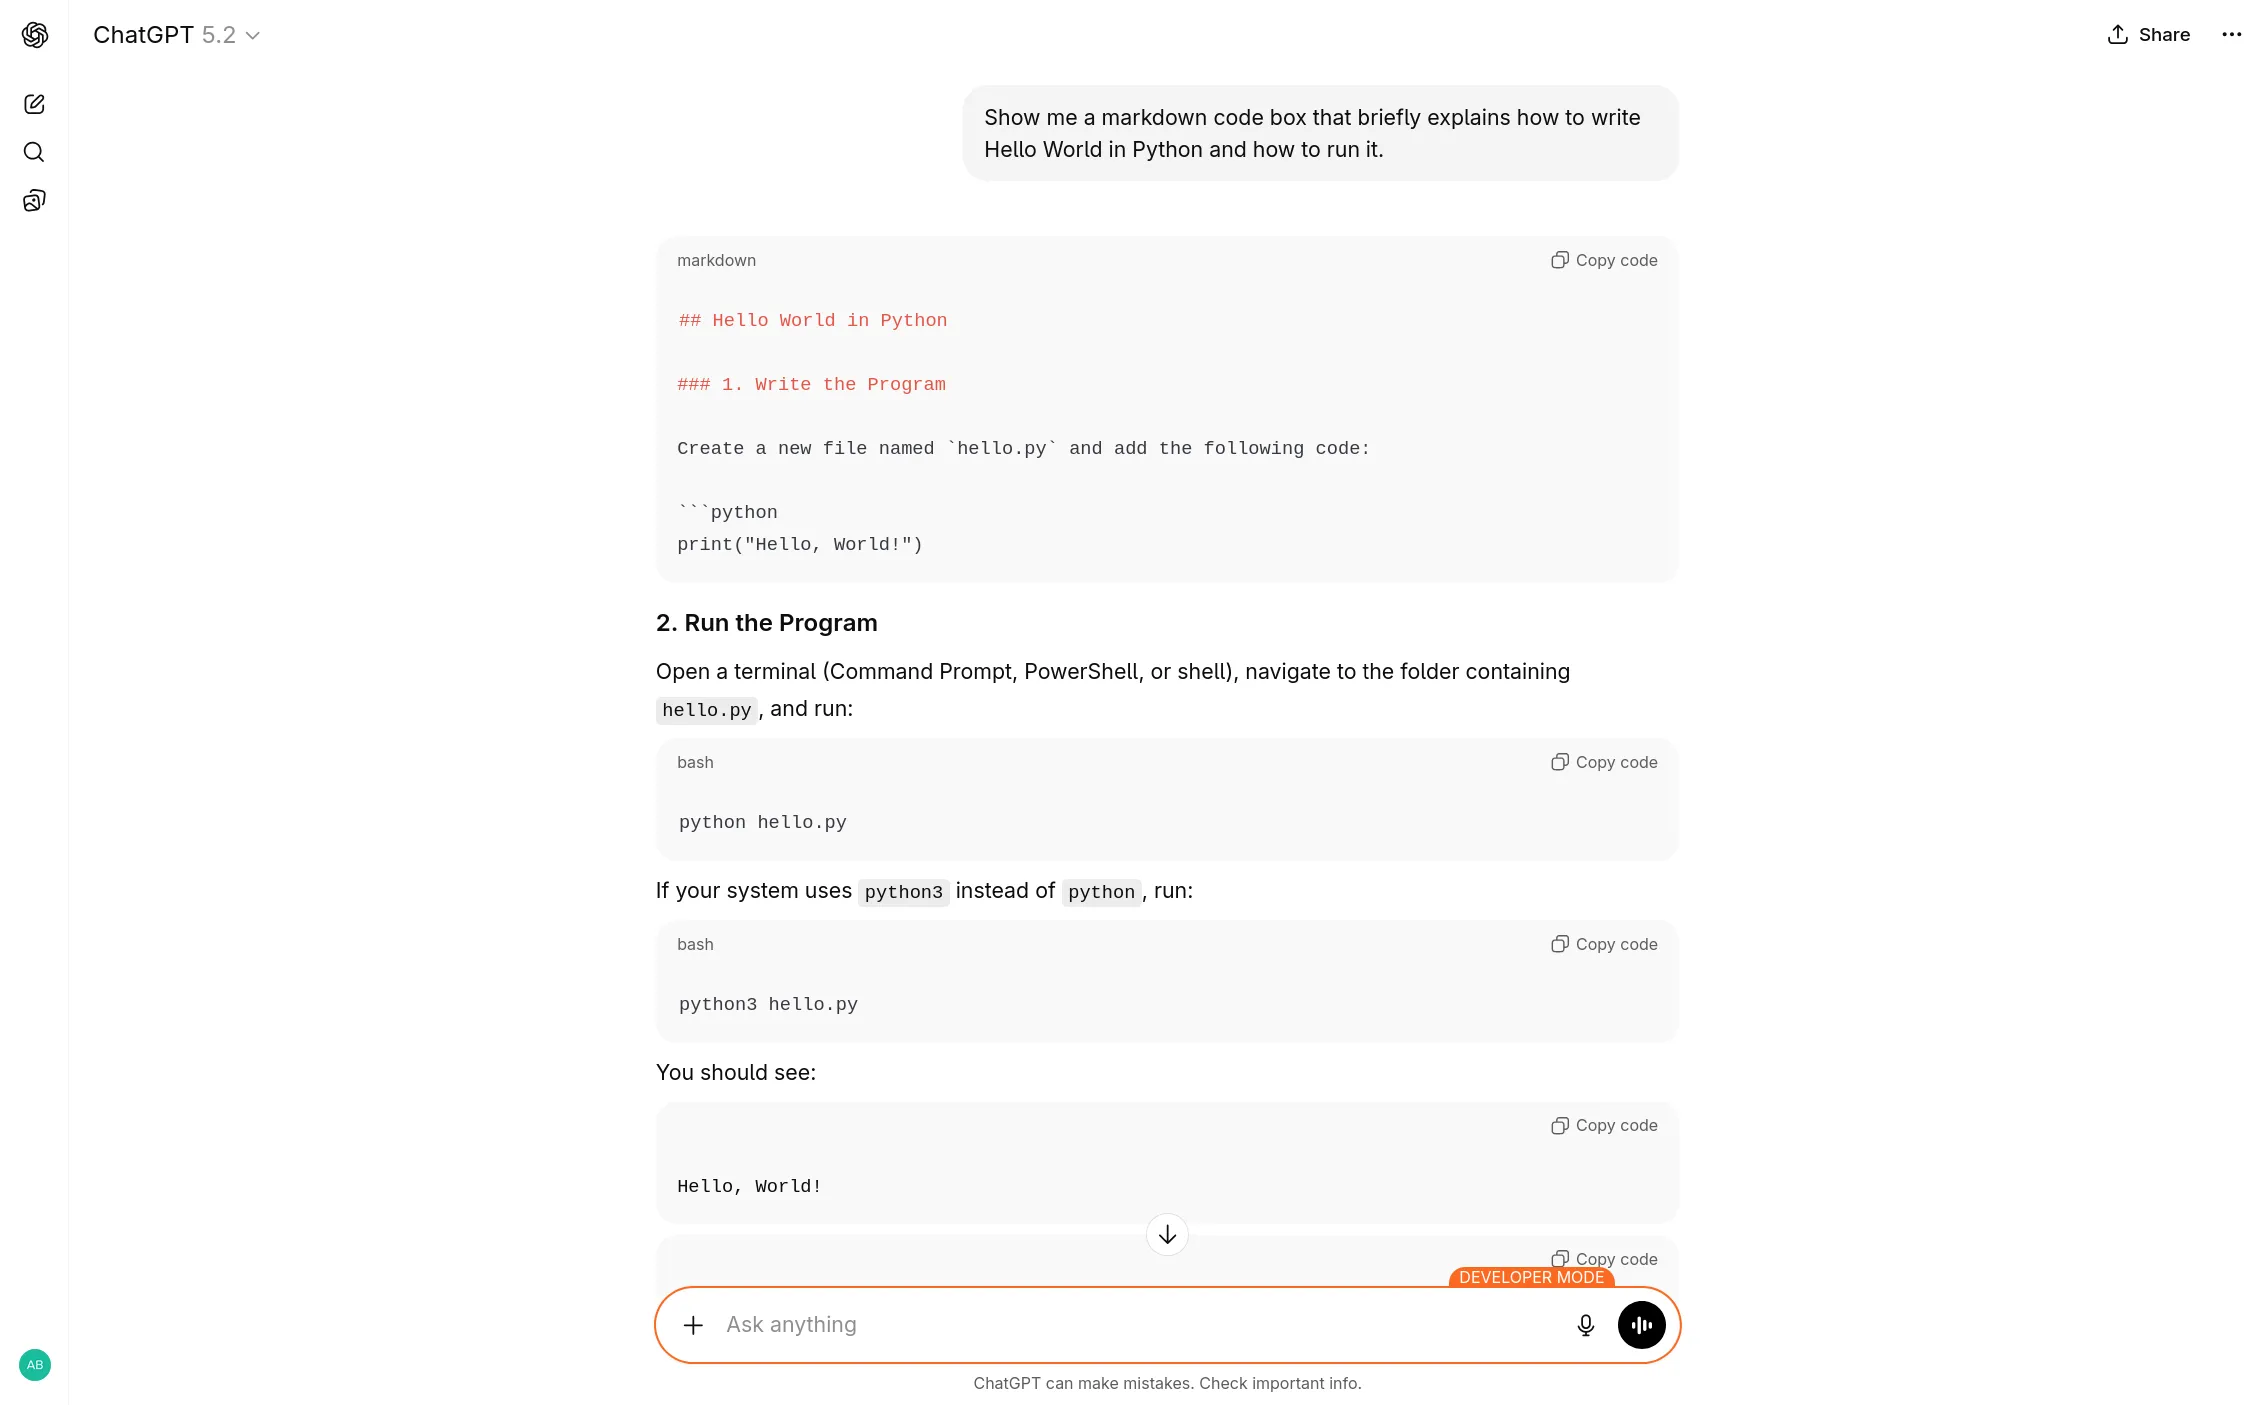This screenshot has width=2266, height=1405.
Task: Copy the markdown code block
Action: (x=1603, y=260)
